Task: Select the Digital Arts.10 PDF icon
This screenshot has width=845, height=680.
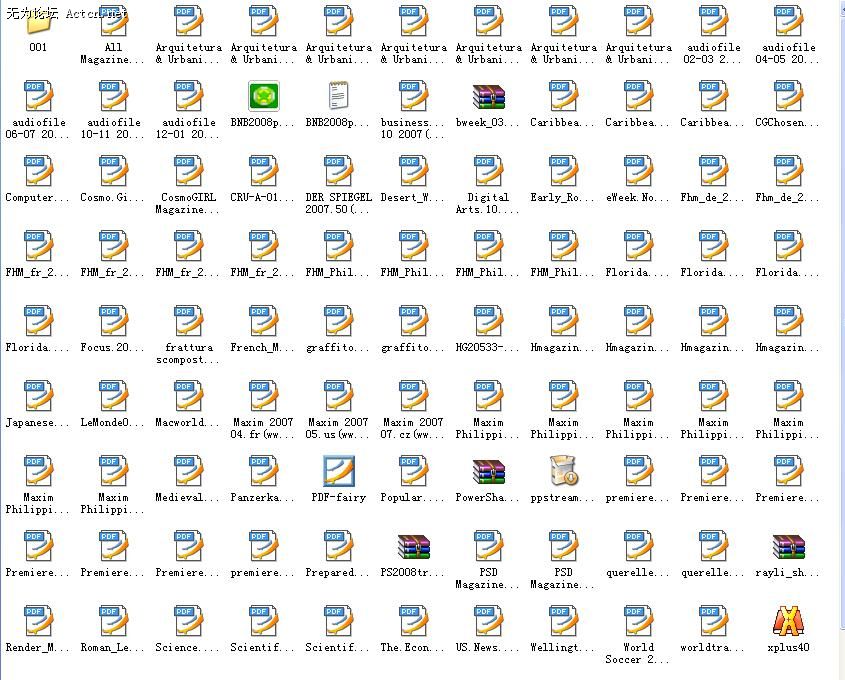Action: [x=488, y=170]
